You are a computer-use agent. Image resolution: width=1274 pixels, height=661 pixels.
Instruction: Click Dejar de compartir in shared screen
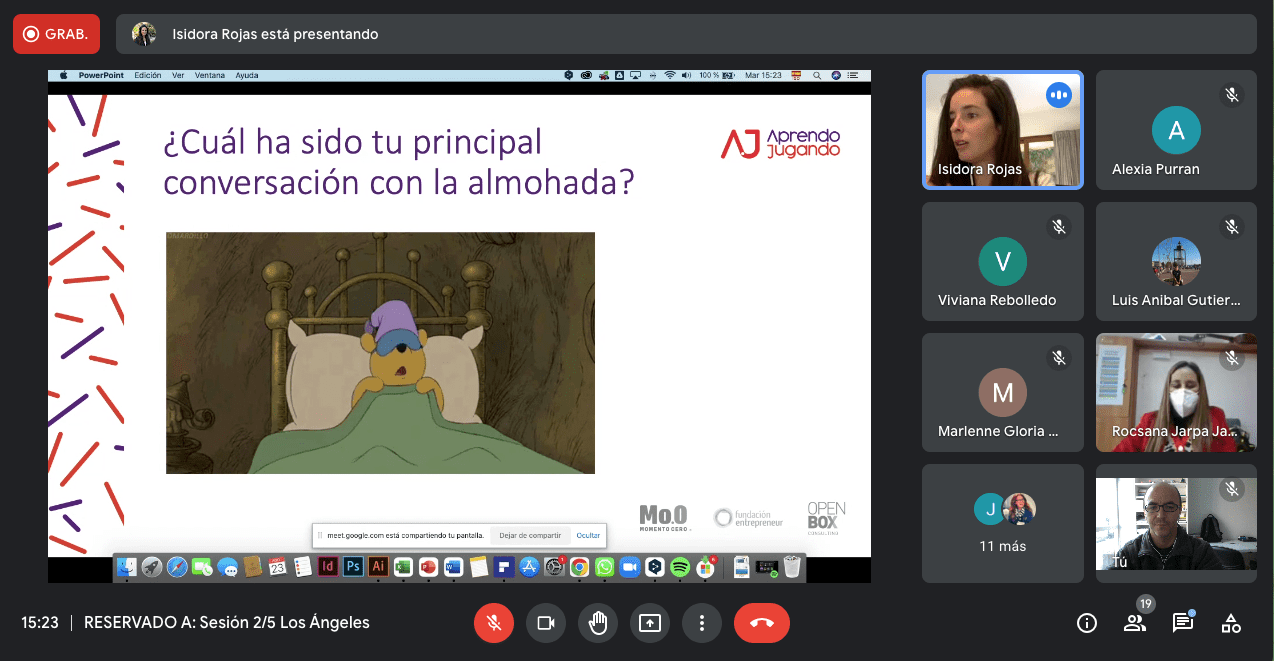530,536
